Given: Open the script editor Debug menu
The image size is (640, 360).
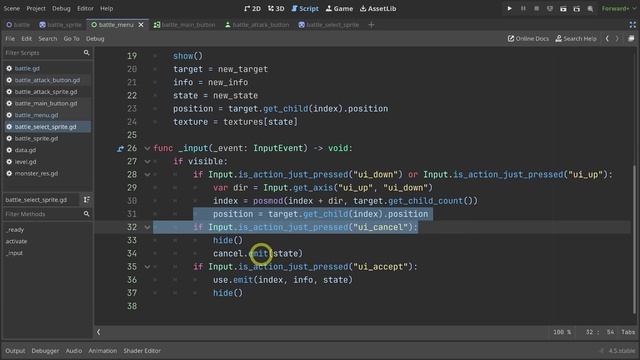Looking at the screenshot, I should tap(95, 39).
